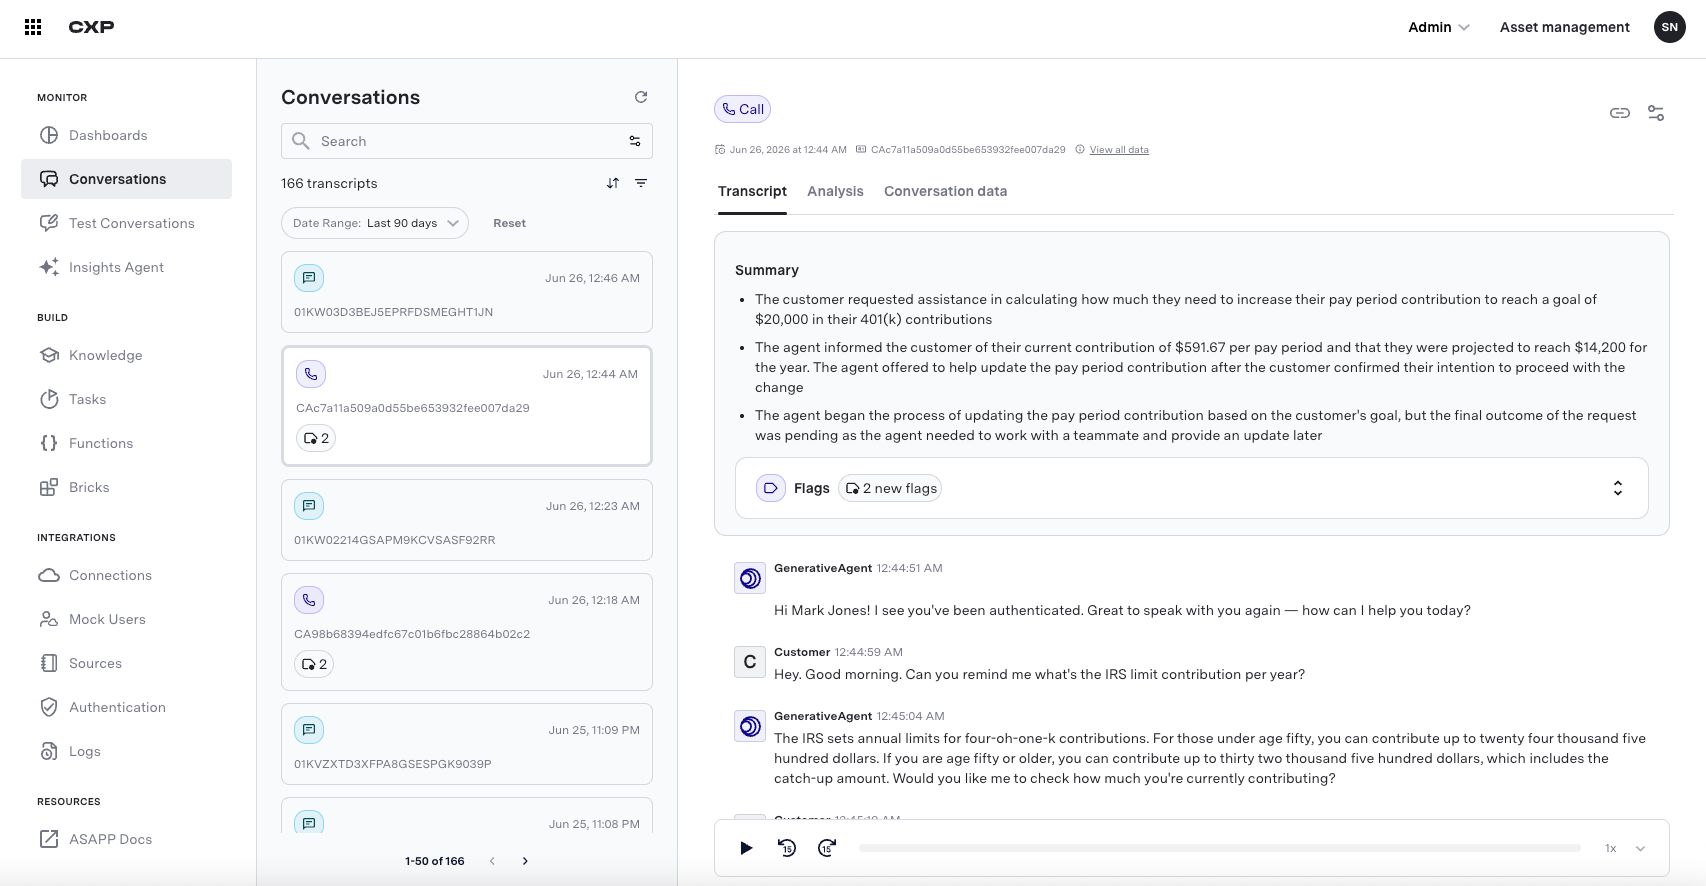Open the Admin dropdown menu
This screenshot has width=1706, height=886.
pos(1439,27)
